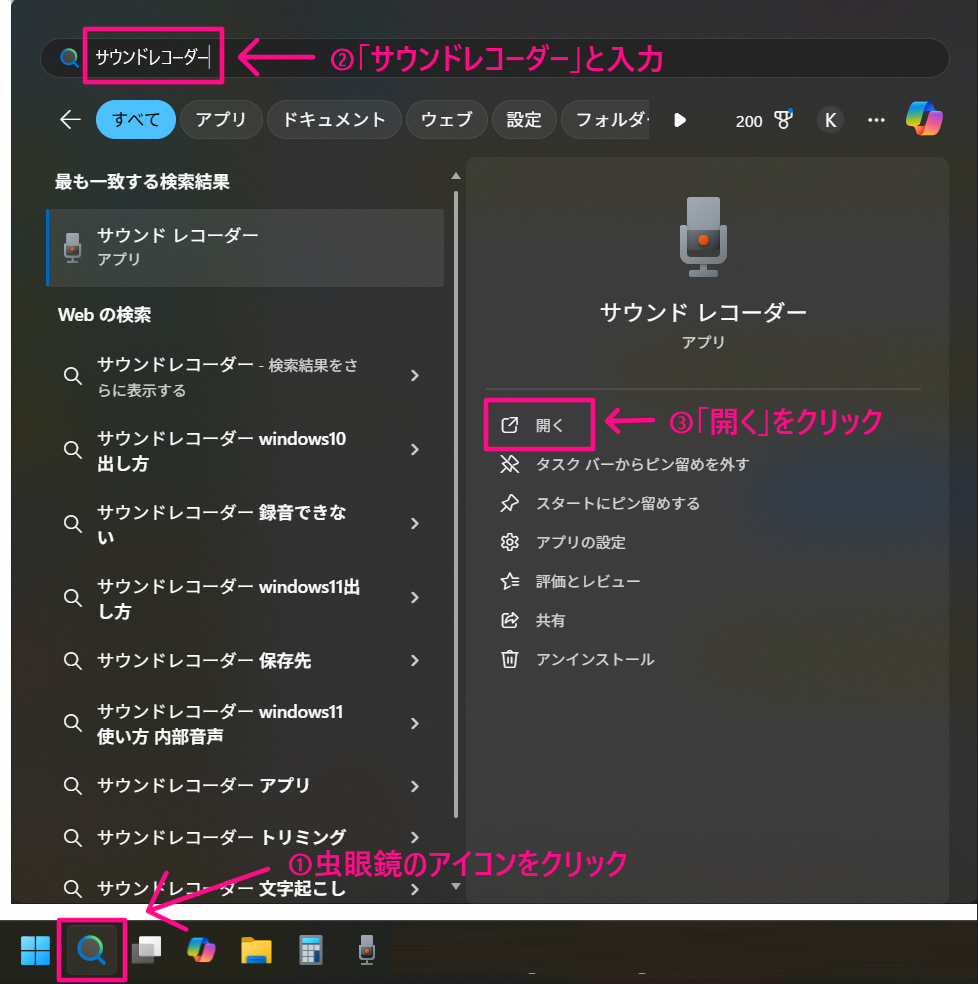Click the results scroll up arrow
The image size is (978, 984).
coord(456,176)
